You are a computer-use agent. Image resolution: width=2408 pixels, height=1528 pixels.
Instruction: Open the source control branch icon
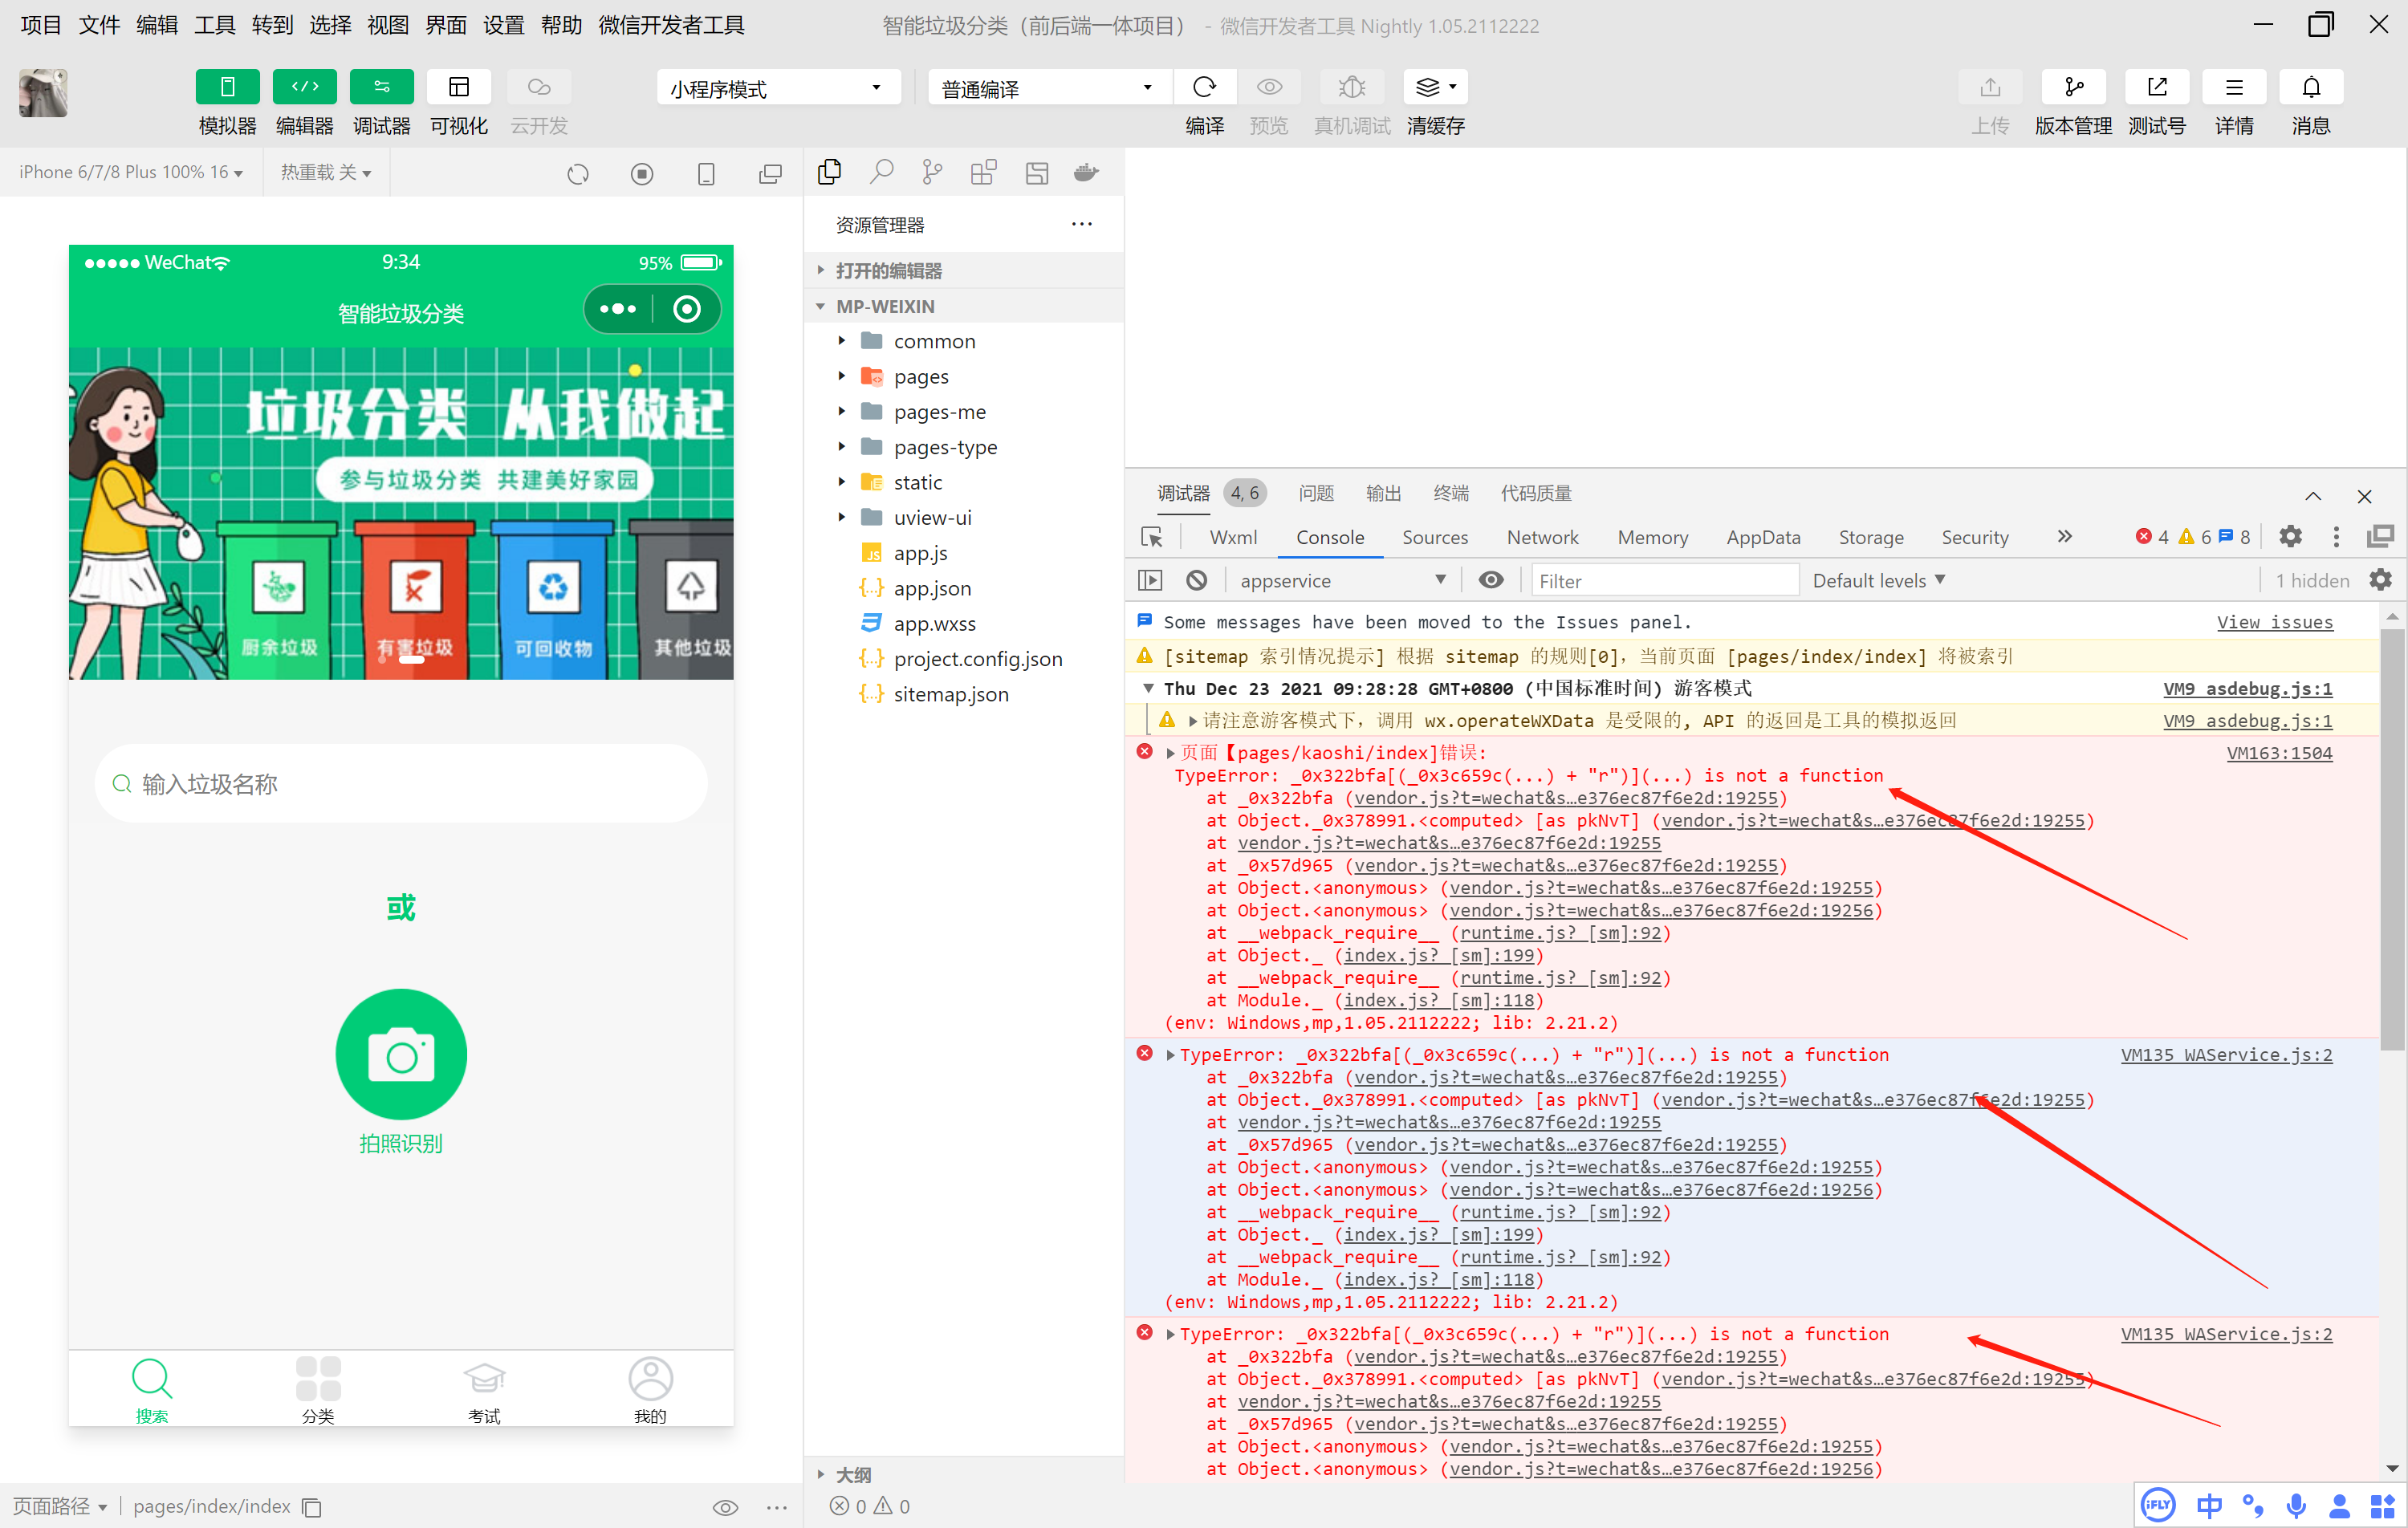932,173
